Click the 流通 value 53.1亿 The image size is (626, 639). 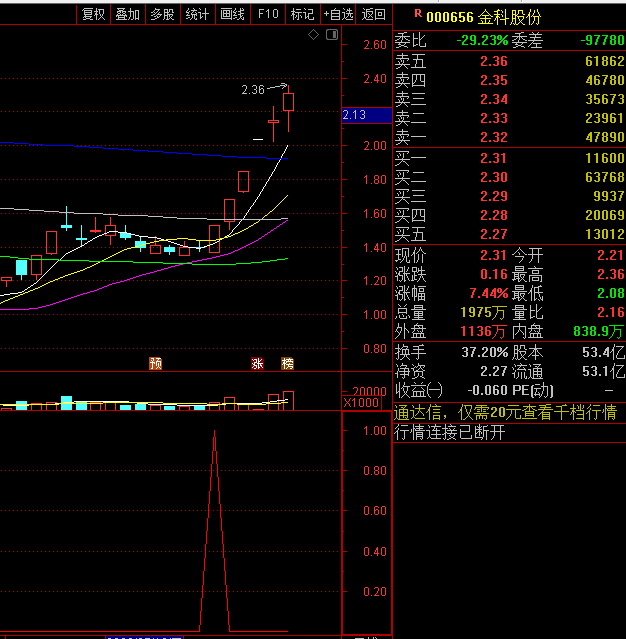[604, 371]
